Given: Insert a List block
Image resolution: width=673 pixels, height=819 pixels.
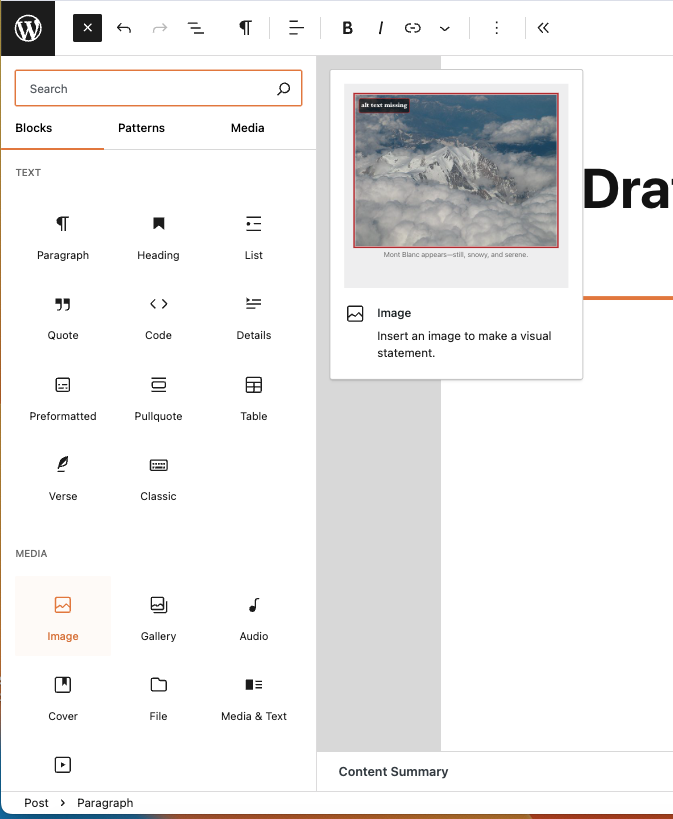Looking at the screenshot, I should 254,236.
